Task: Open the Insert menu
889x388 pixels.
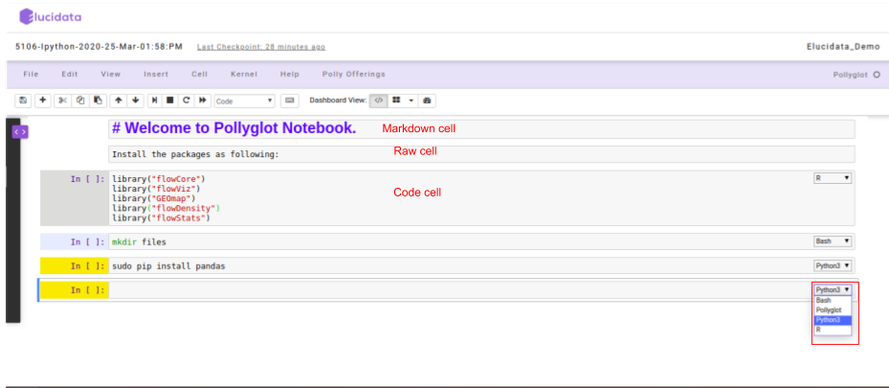Action: (x=156, y=74)
